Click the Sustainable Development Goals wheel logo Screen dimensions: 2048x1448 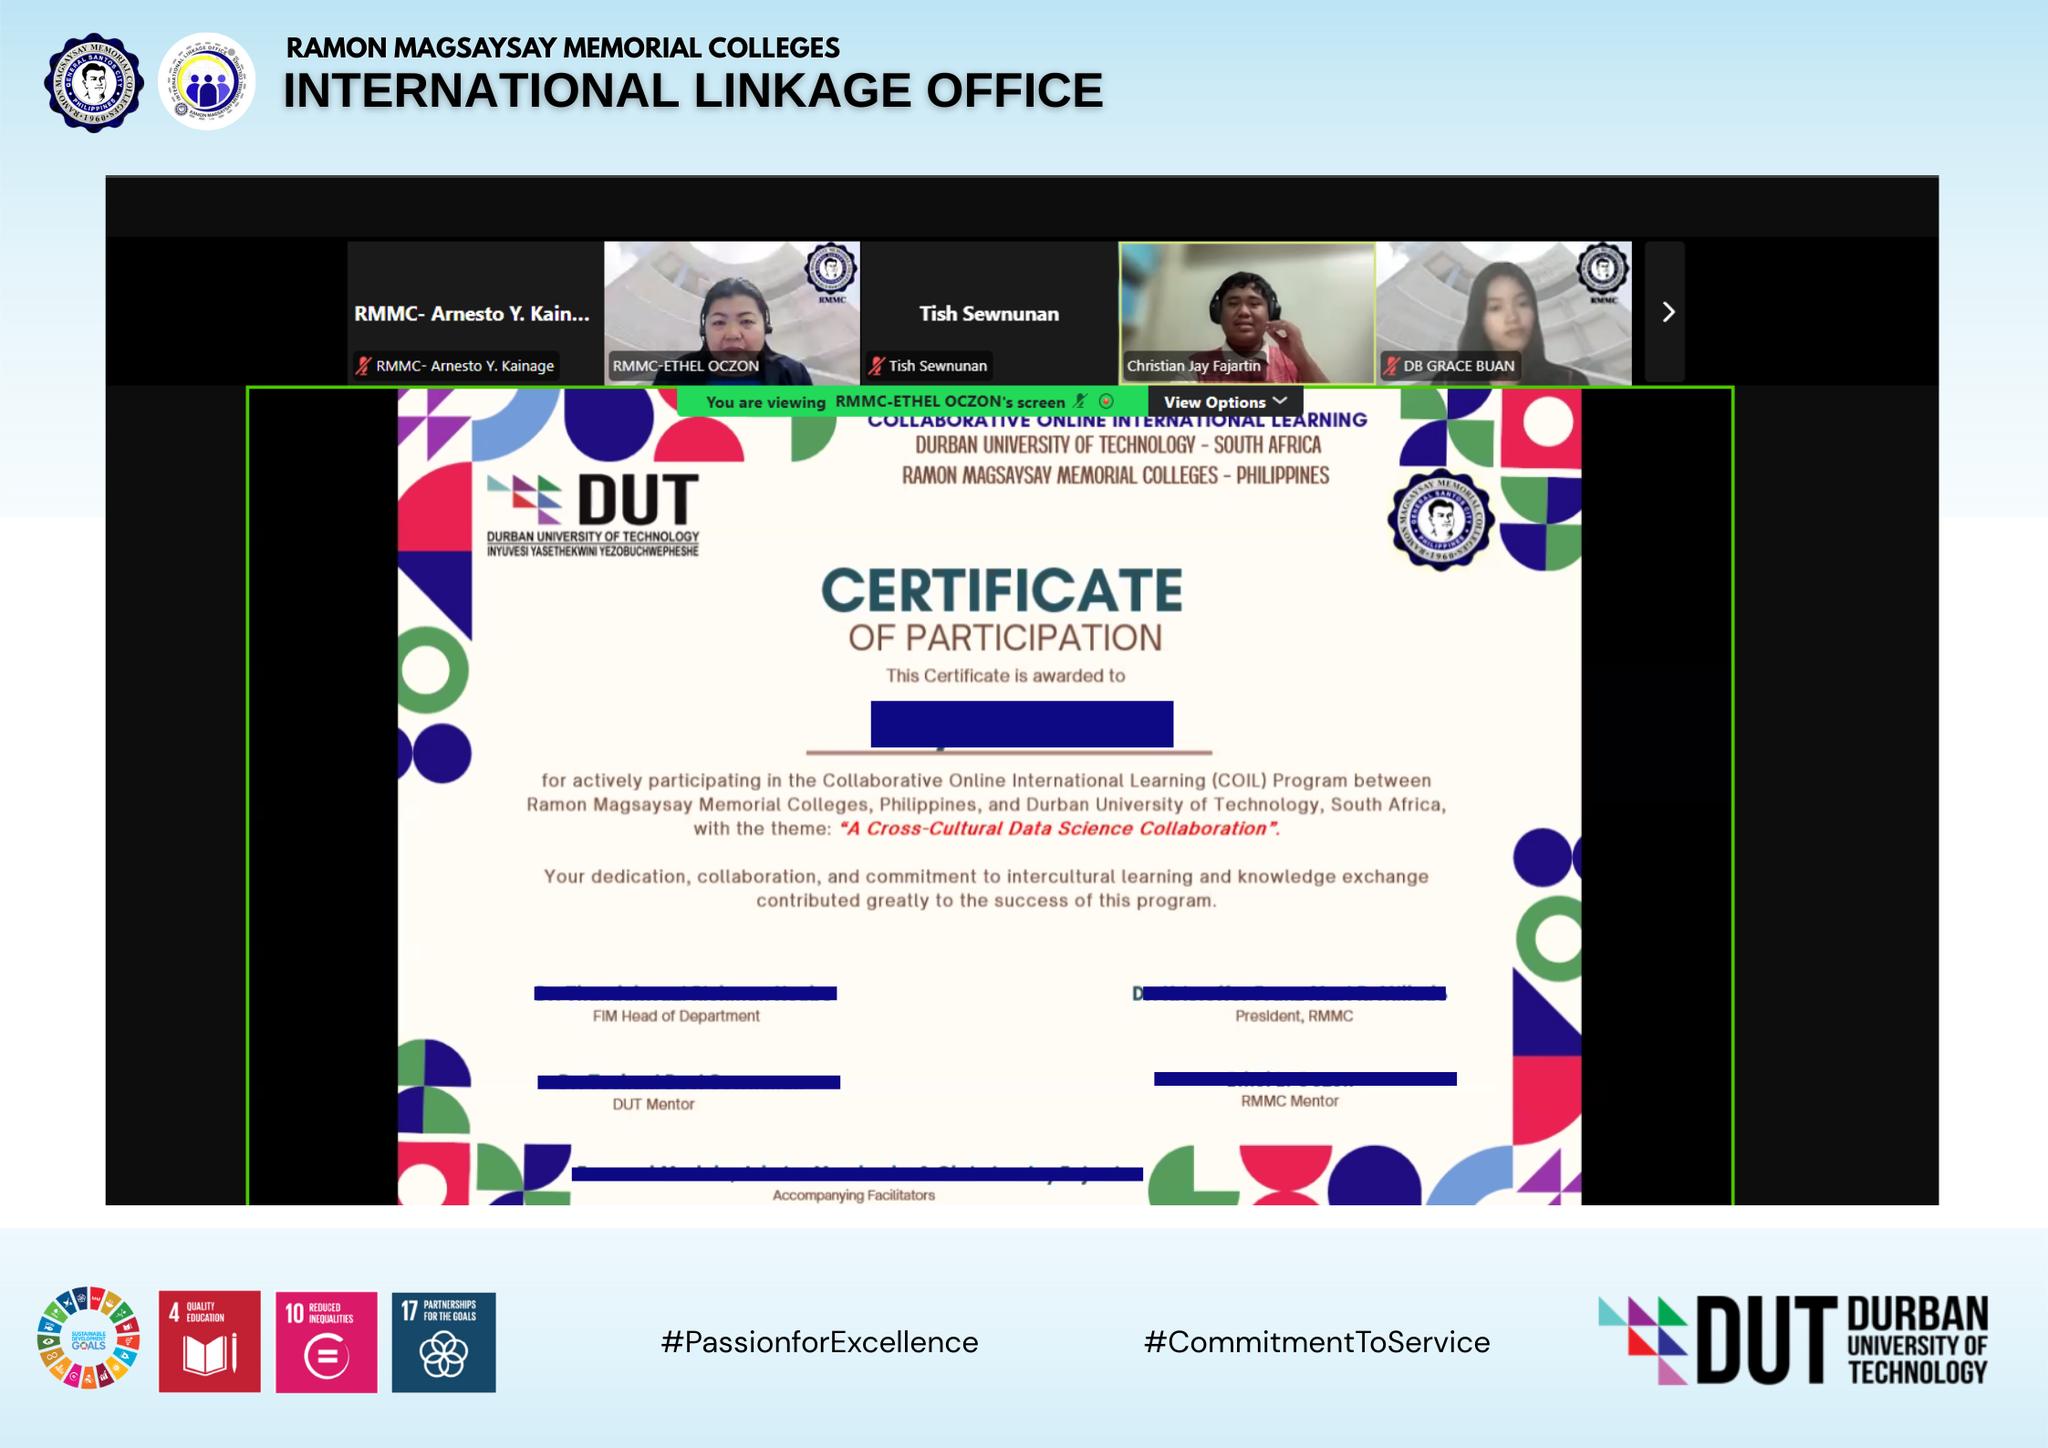(x=88, y=1338)
